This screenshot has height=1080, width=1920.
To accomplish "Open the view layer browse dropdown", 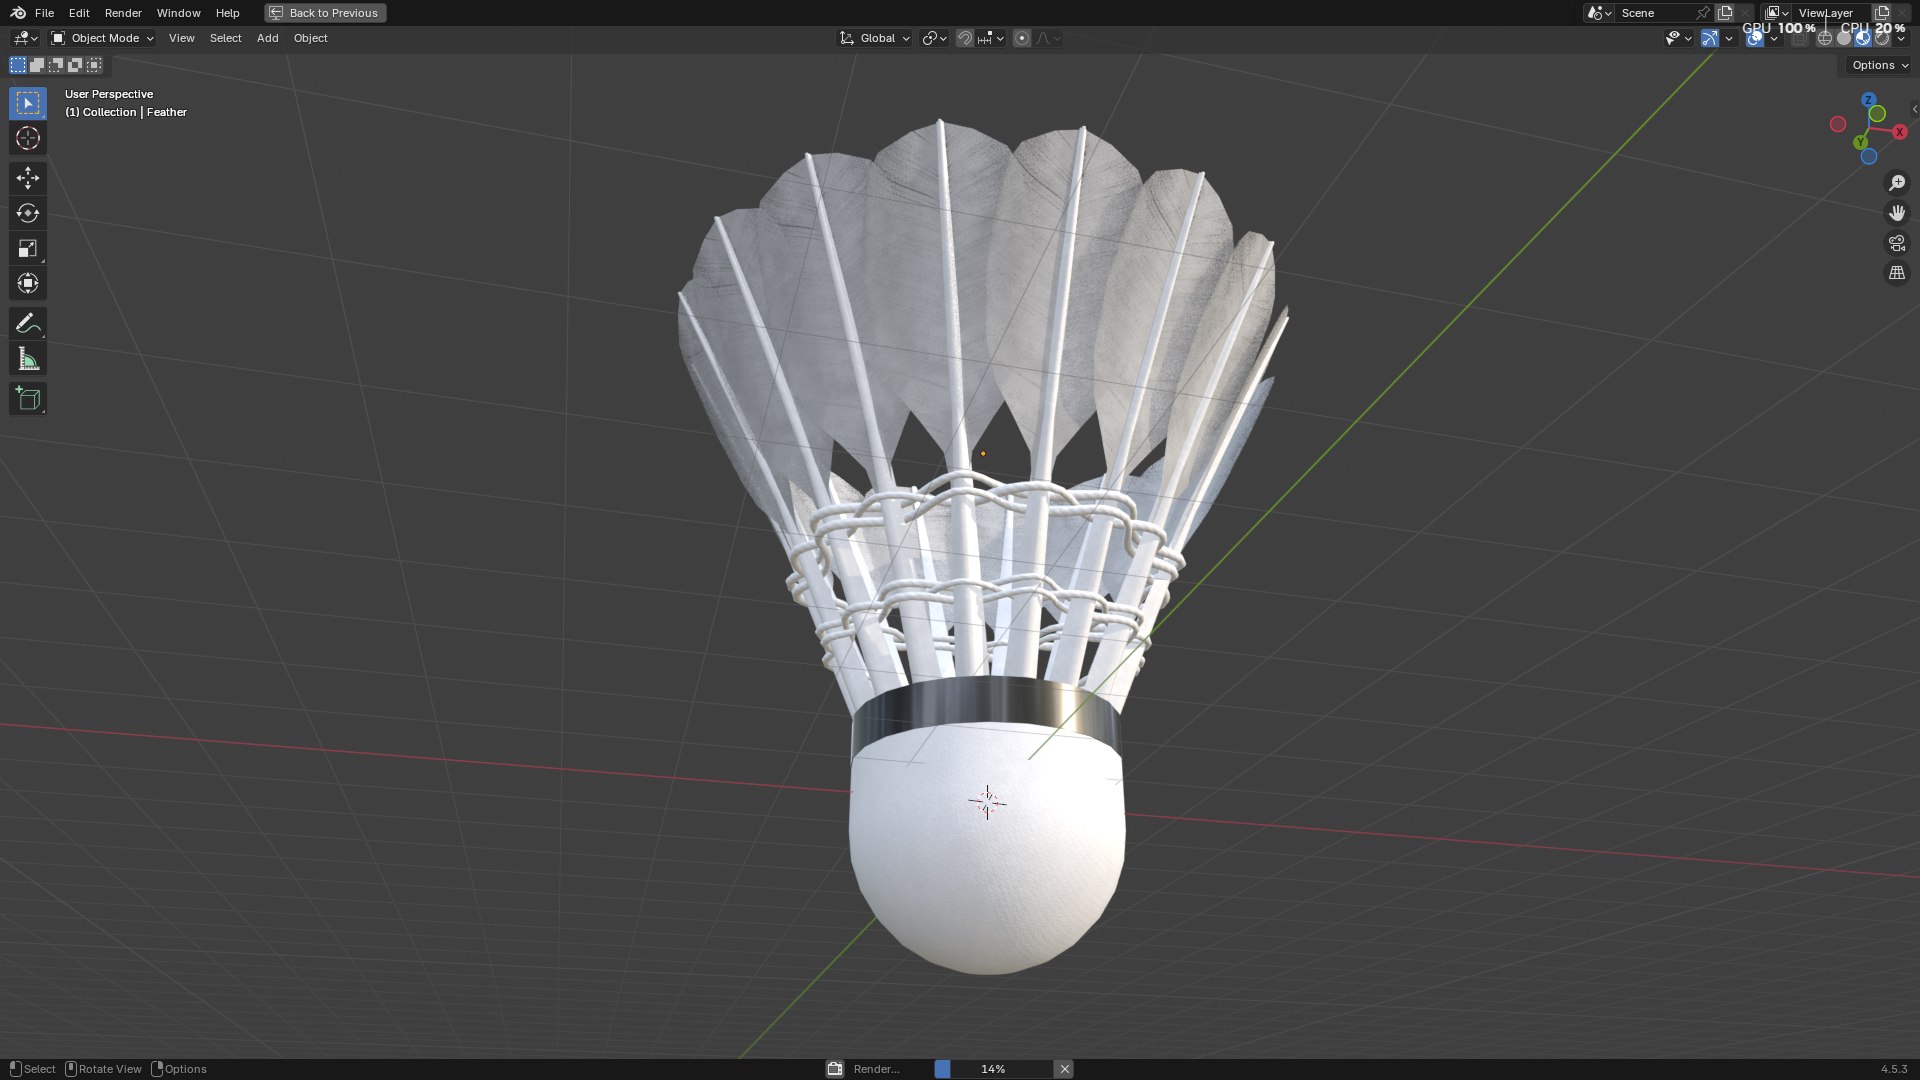I will pyautogui.click(x=1776, y=13).
